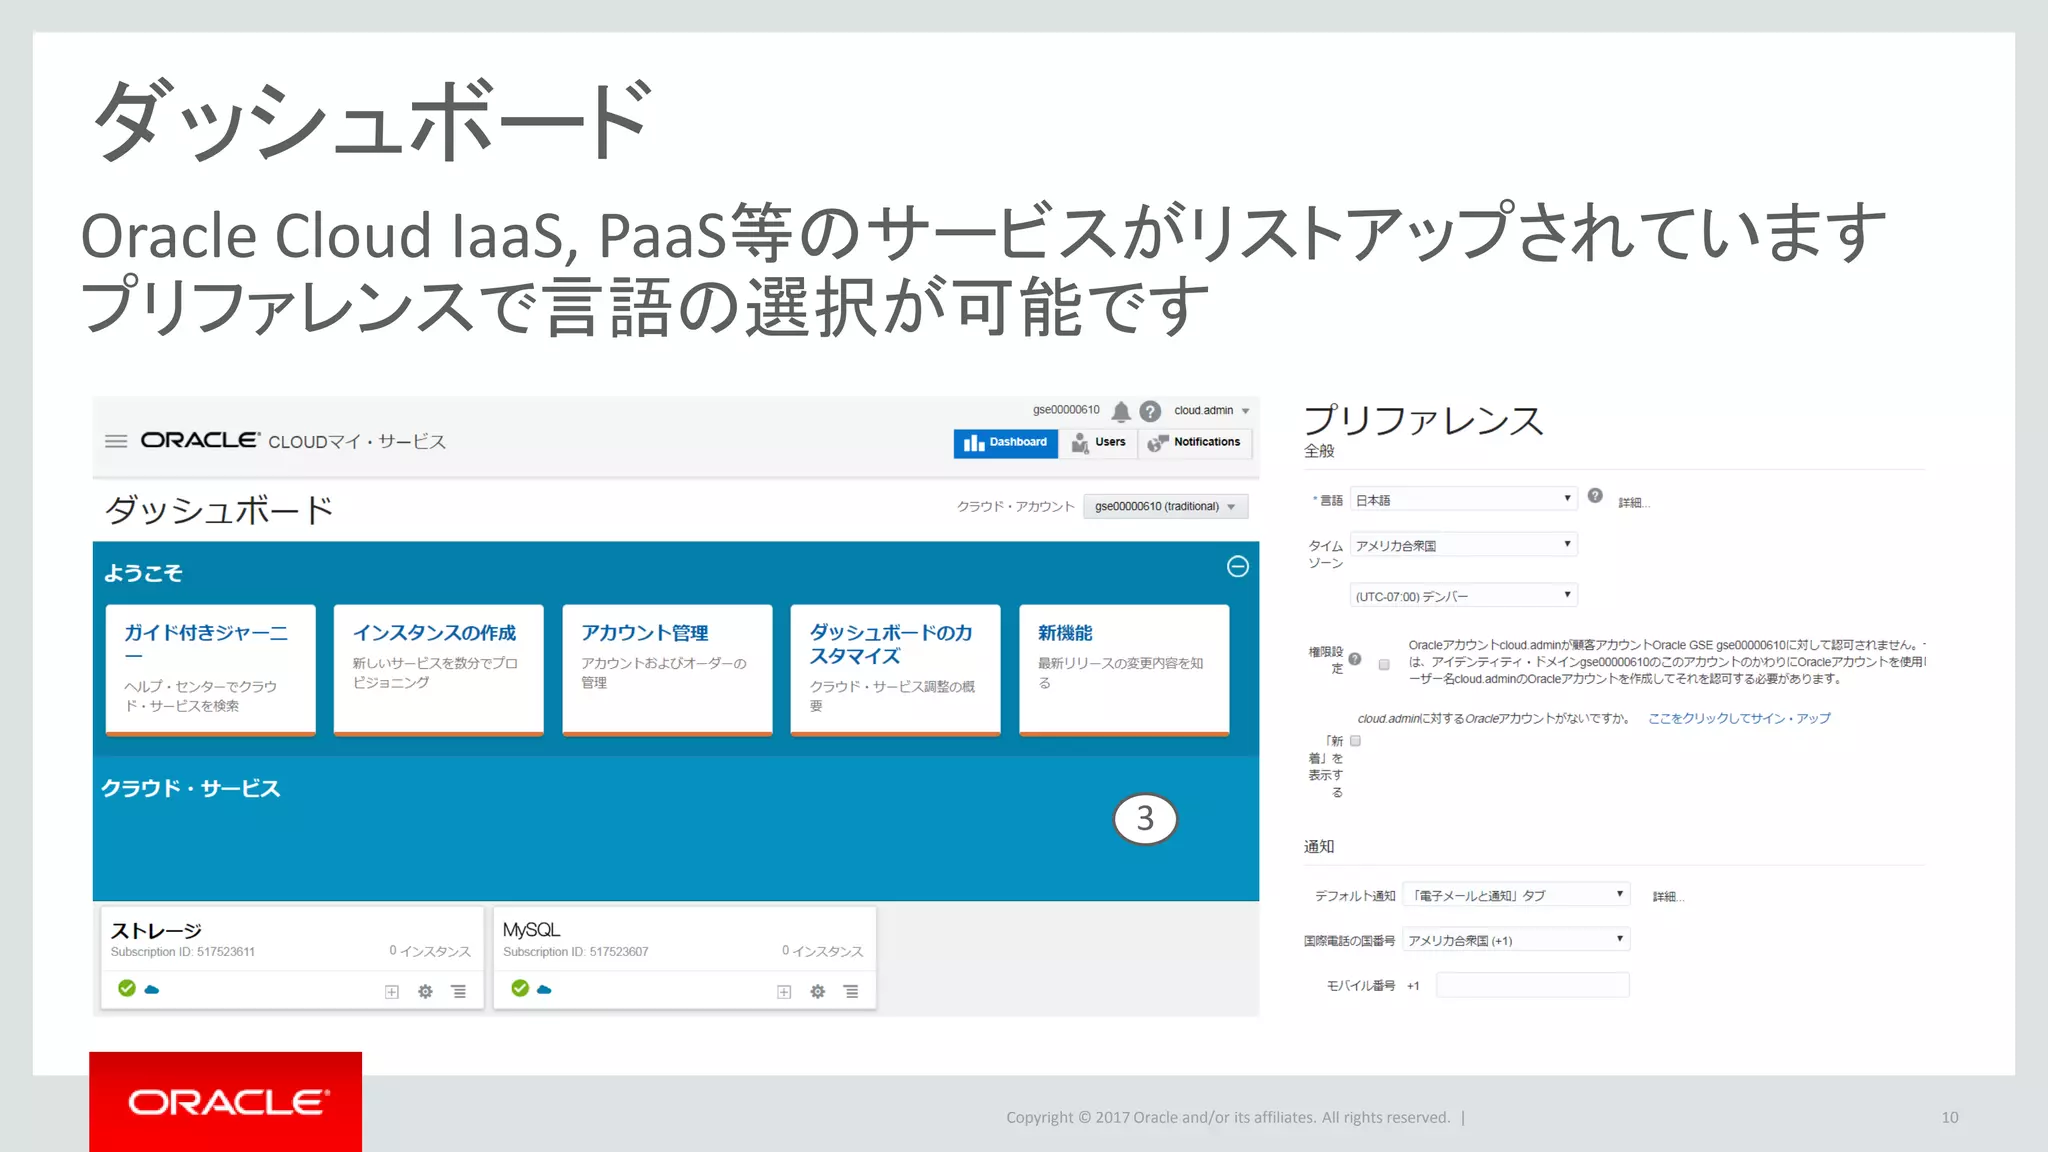This screenshot has width=2048, height=1152.
Task: Open the ダッシュボードのカスタマイズ card
Action: [x=895, y=669]
